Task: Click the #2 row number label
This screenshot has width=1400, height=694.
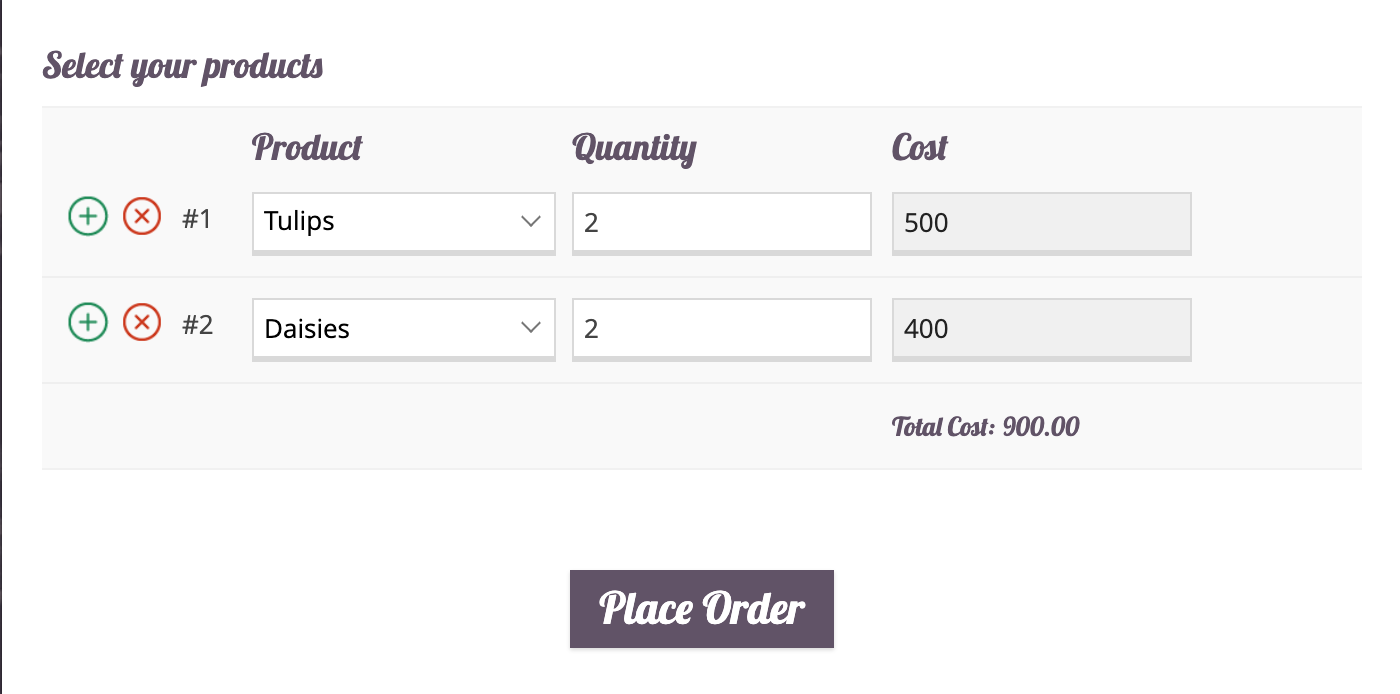Action: [197, 325]
